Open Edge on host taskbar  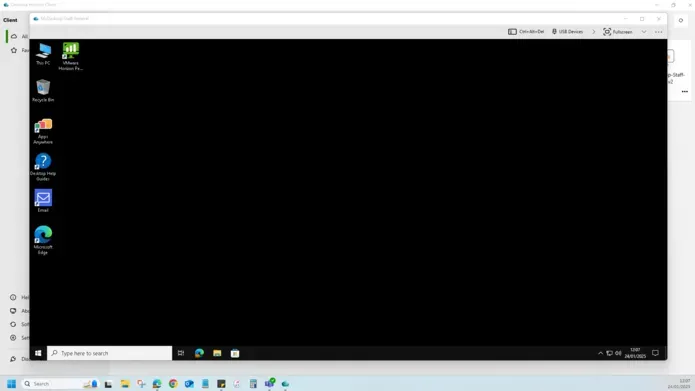pyautogui.click(x=157, y=384)
